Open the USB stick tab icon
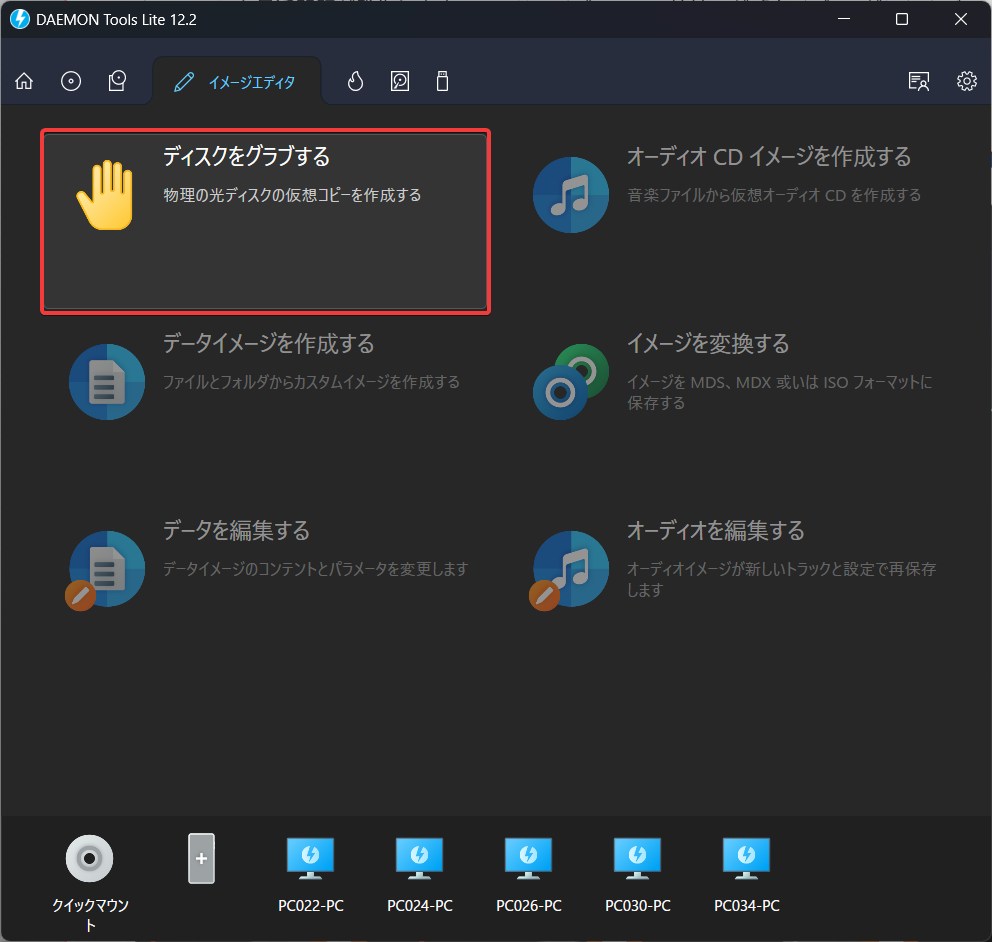 click(443, 81)
